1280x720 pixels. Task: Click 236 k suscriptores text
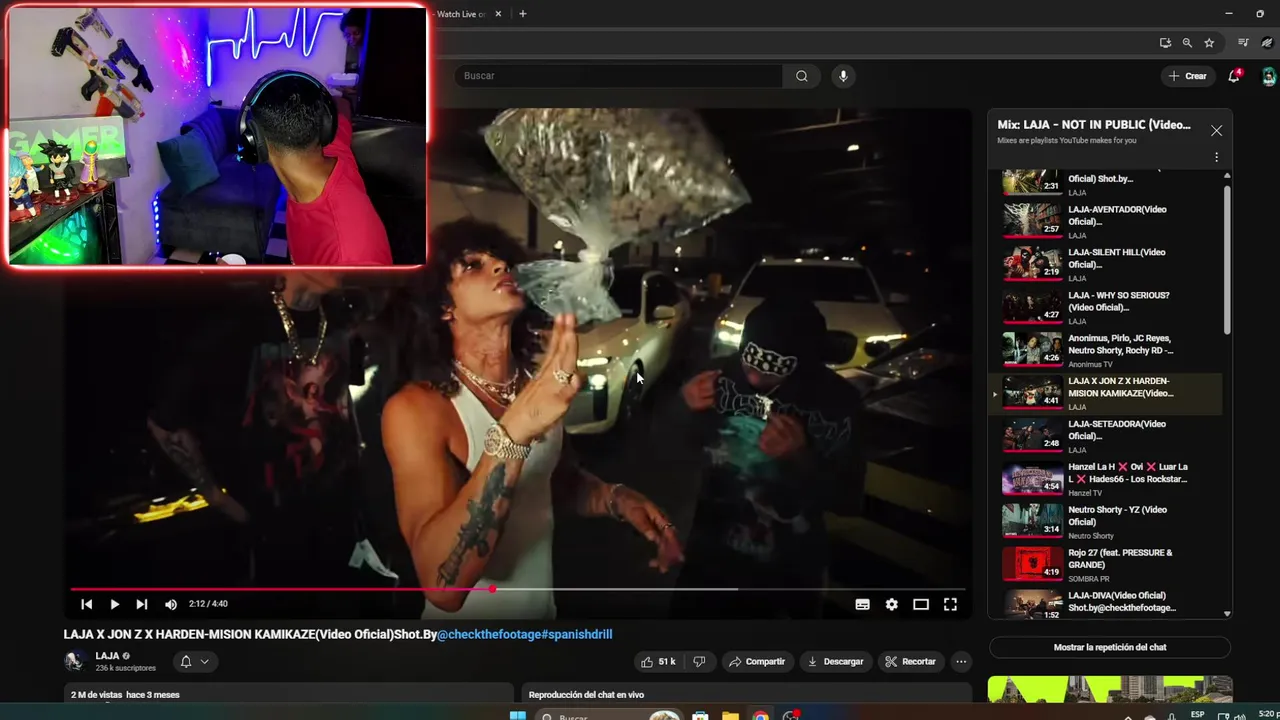coord(125,668)
